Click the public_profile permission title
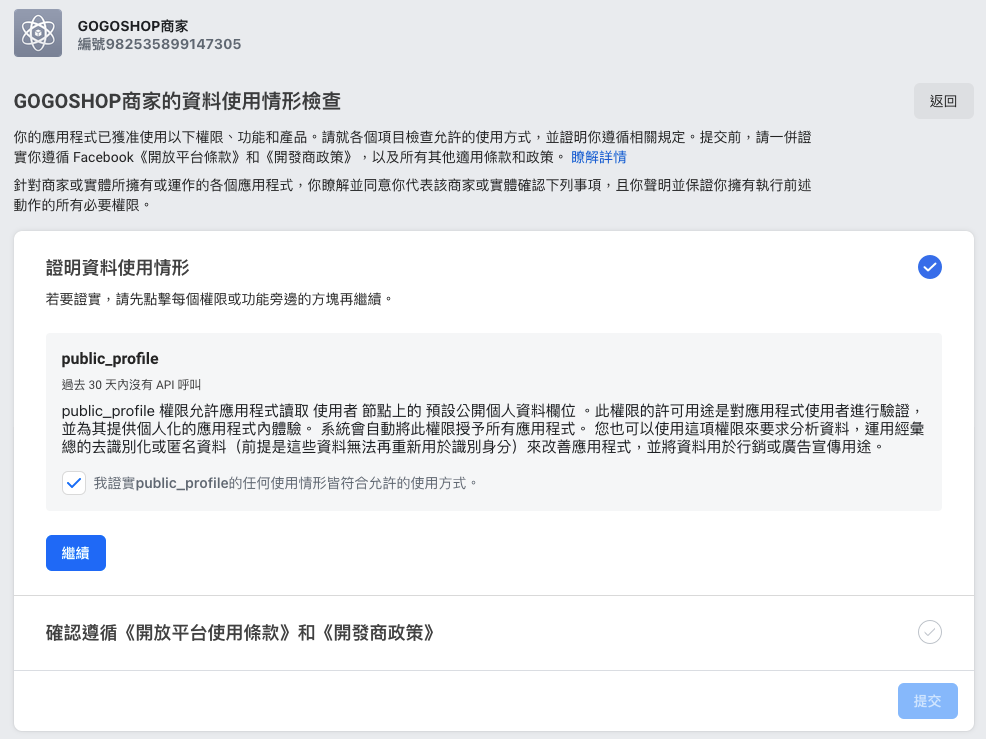 tap(110, 358)
